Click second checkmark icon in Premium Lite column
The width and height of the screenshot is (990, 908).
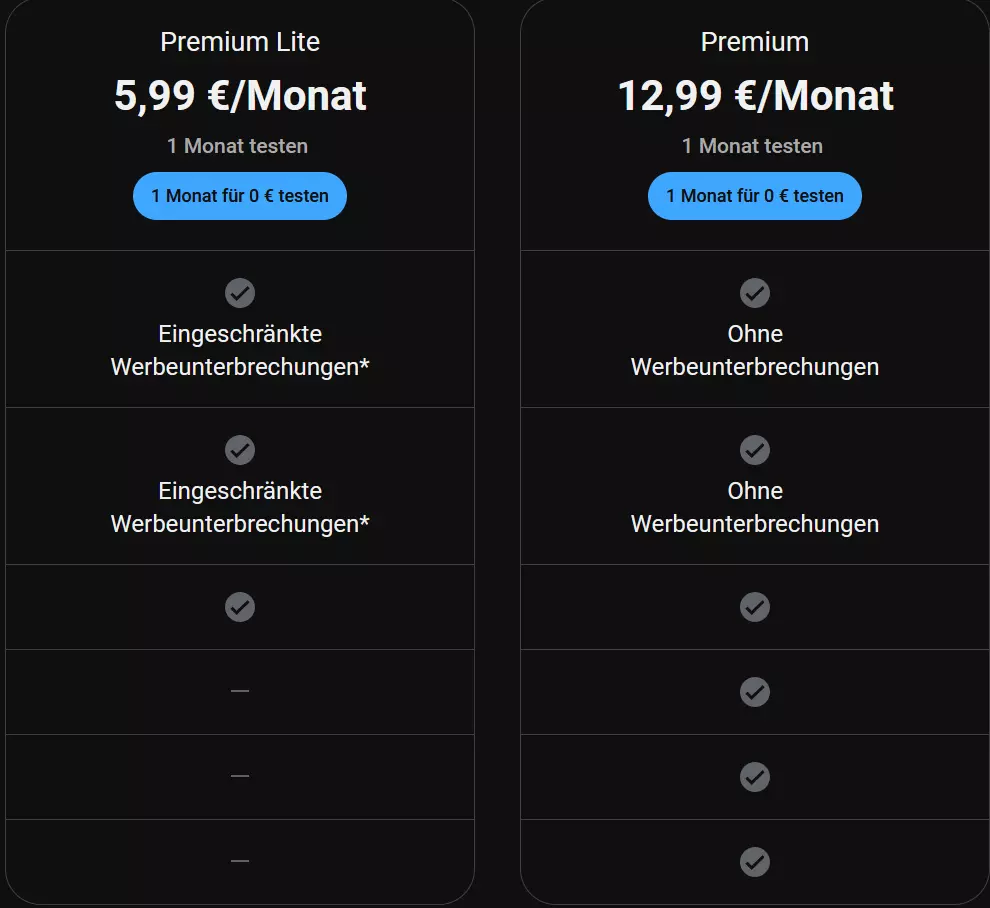pos(240,450)
